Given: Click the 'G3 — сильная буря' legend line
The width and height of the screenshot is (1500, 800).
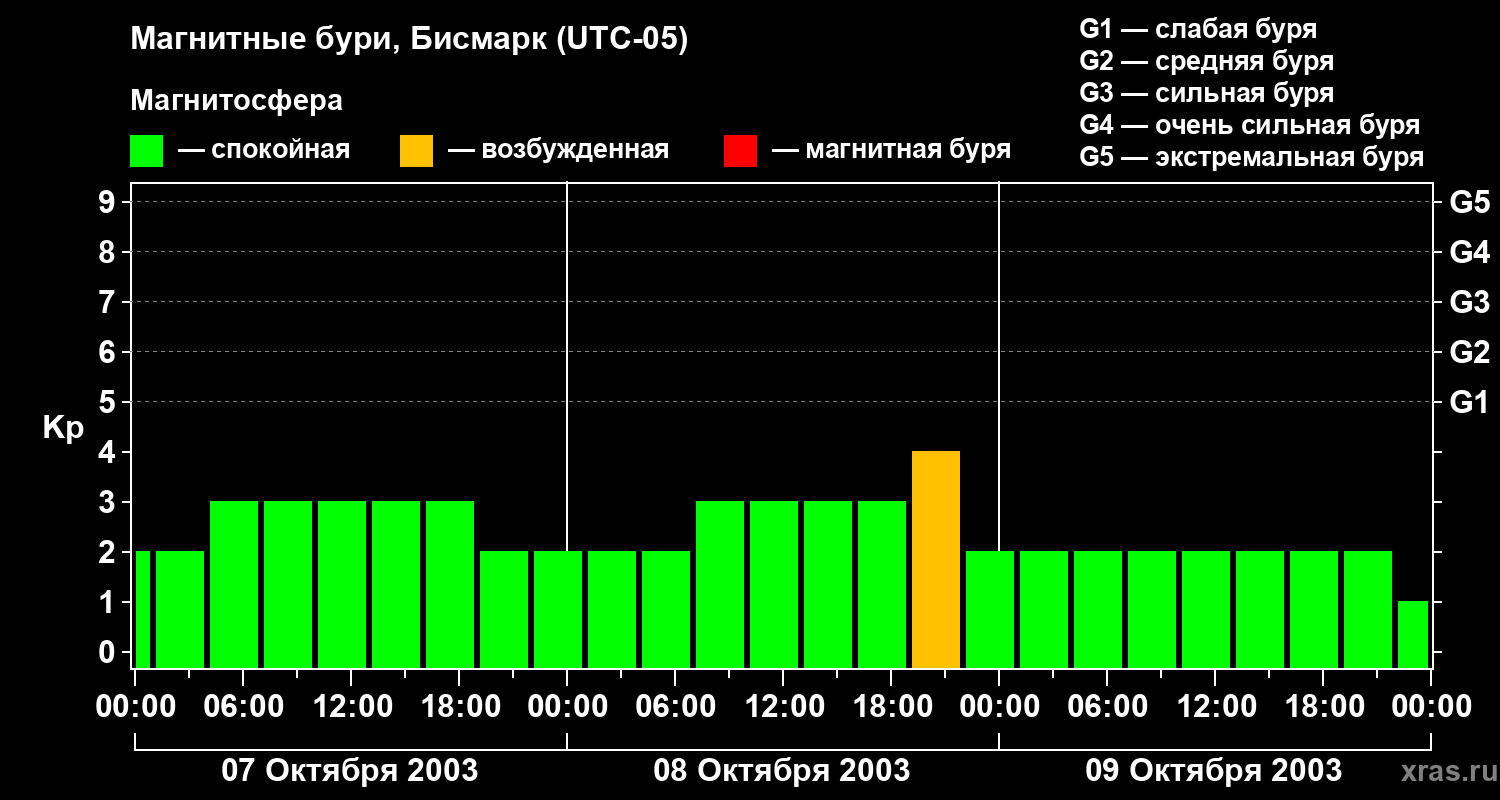Looking at the screenshot, I should pyautogui.click(x=1206, y=93).
